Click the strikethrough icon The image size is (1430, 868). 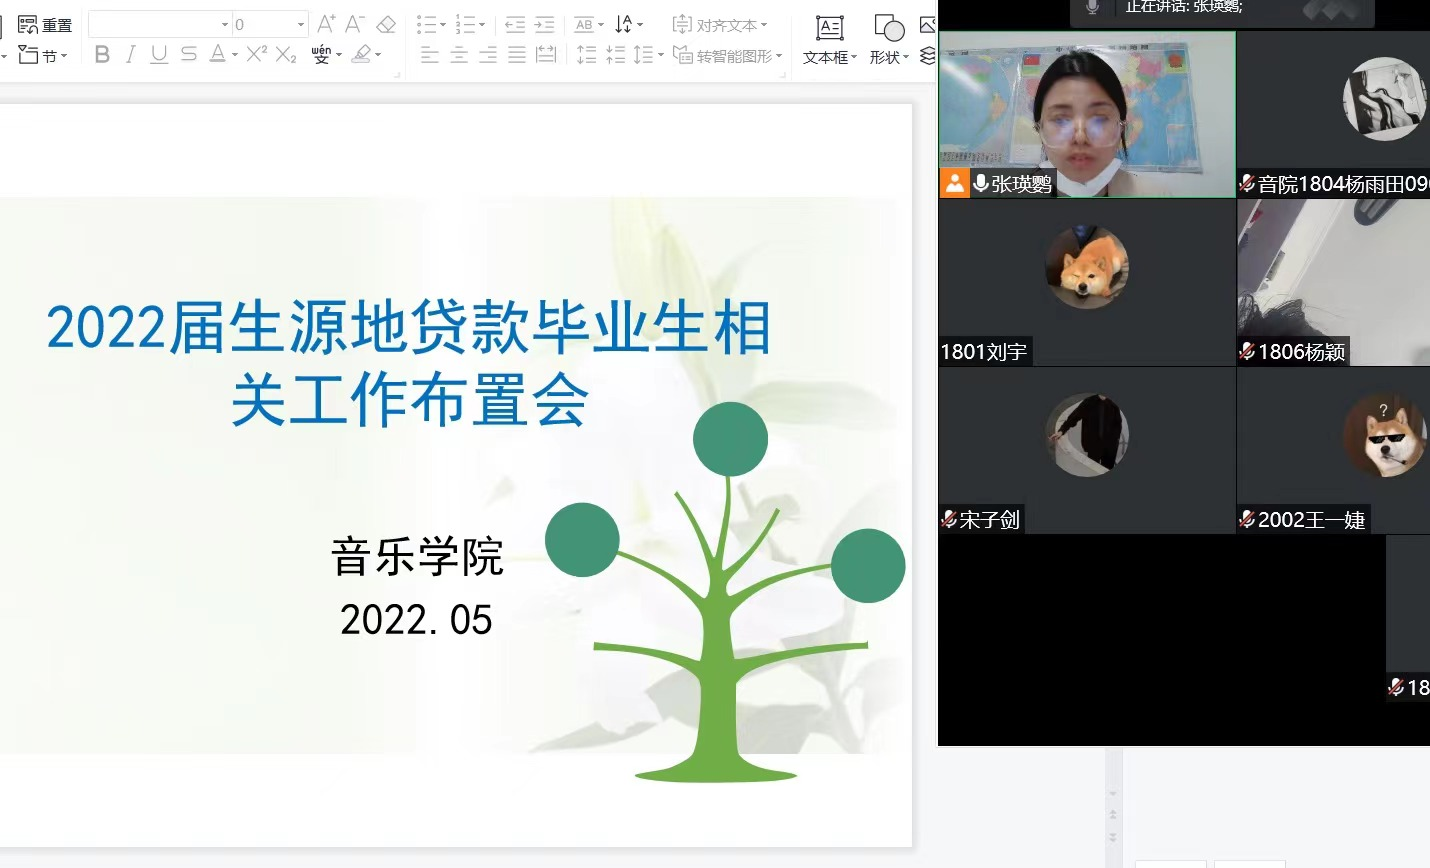coord(189,55)
